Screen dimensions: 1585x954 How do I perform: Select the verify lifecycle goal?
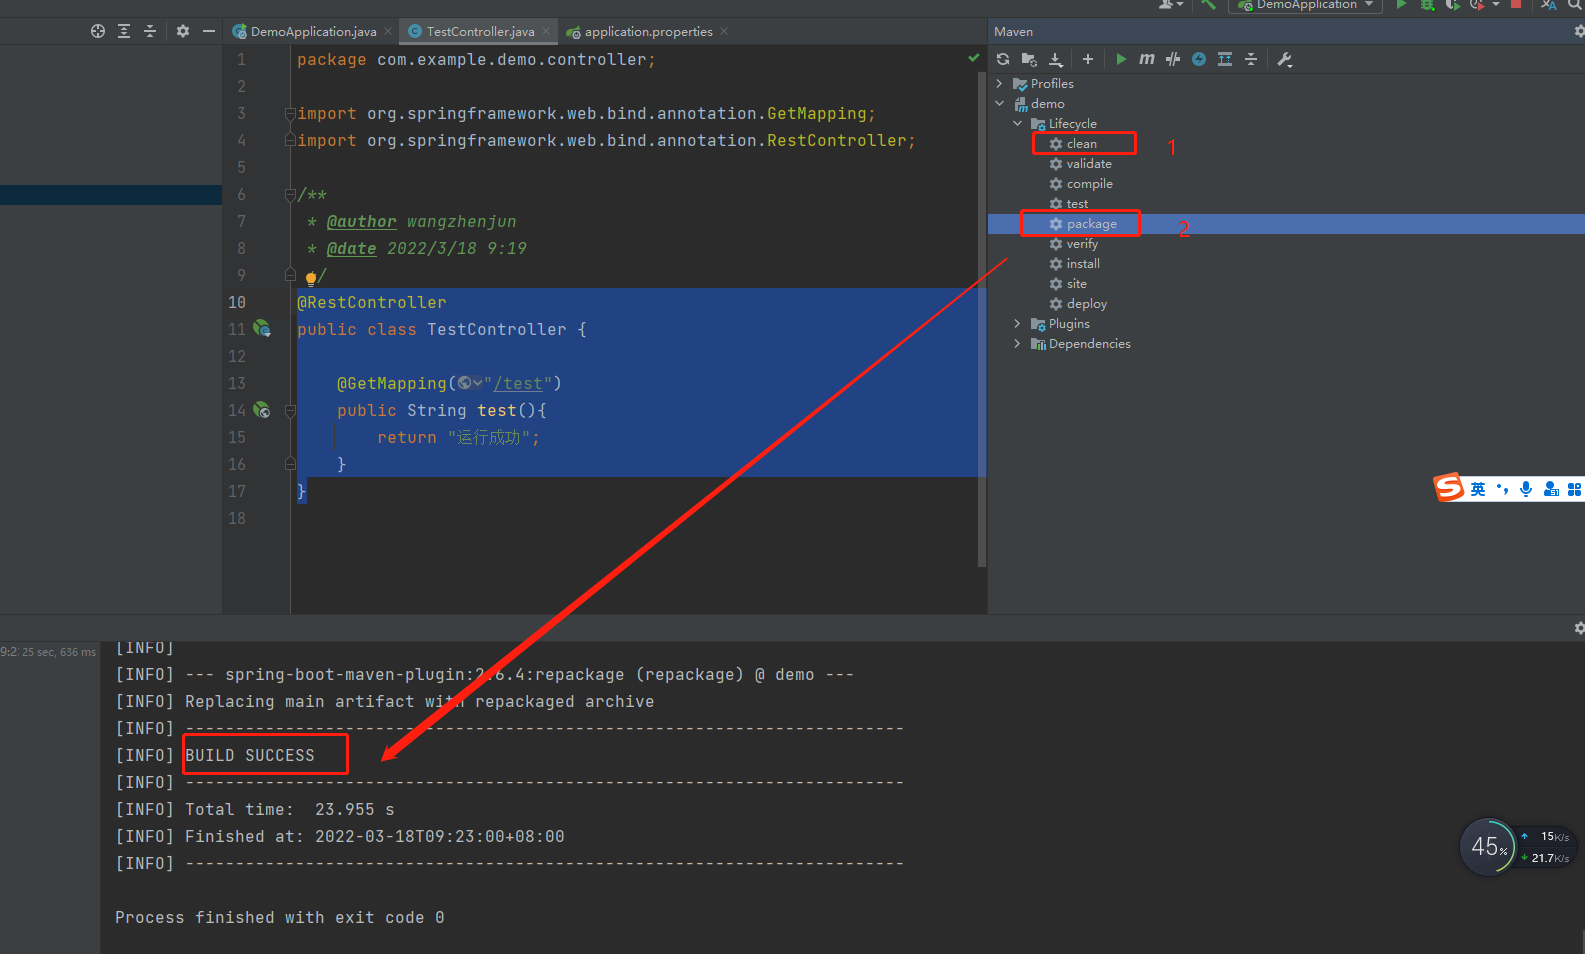[x=1082, y=244]
